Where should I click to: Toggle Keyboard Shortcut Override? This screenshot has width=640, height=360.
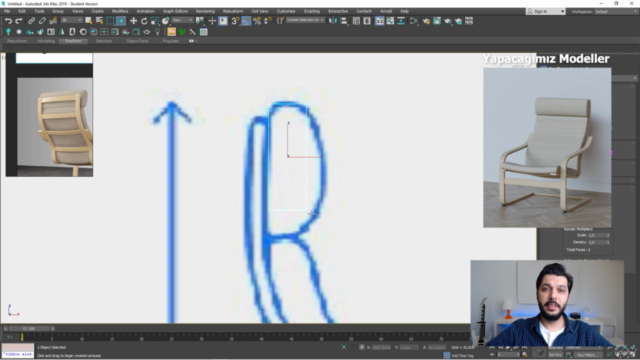[223, 21]
